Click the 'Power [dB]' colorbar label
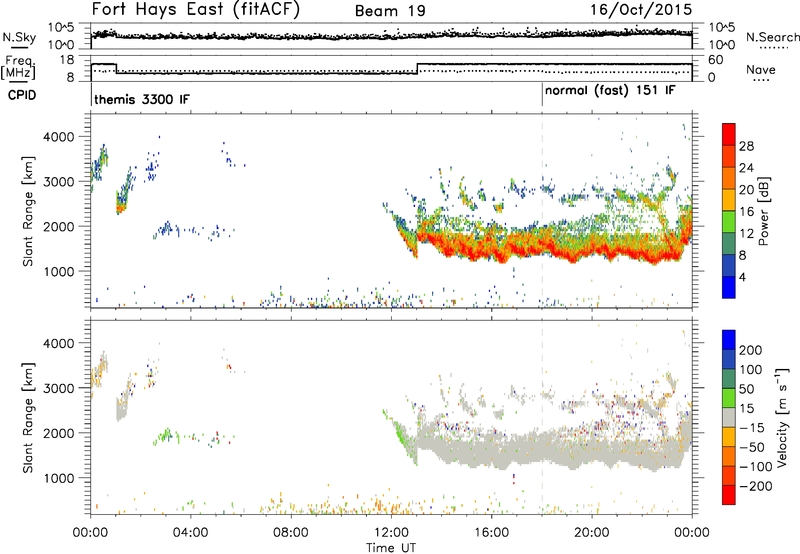This screenshot has height=554, width=800. pos(763,211)
